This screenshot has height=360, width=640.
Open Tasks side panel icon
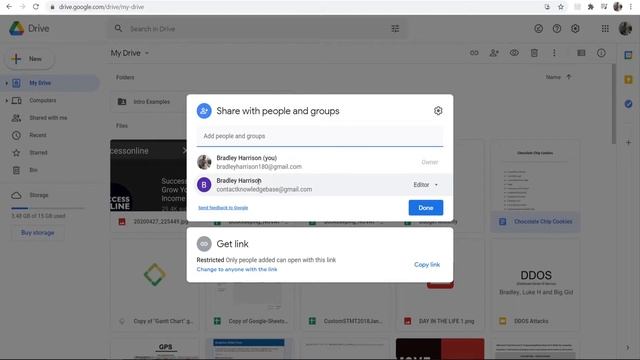click(x=629, y=104)
